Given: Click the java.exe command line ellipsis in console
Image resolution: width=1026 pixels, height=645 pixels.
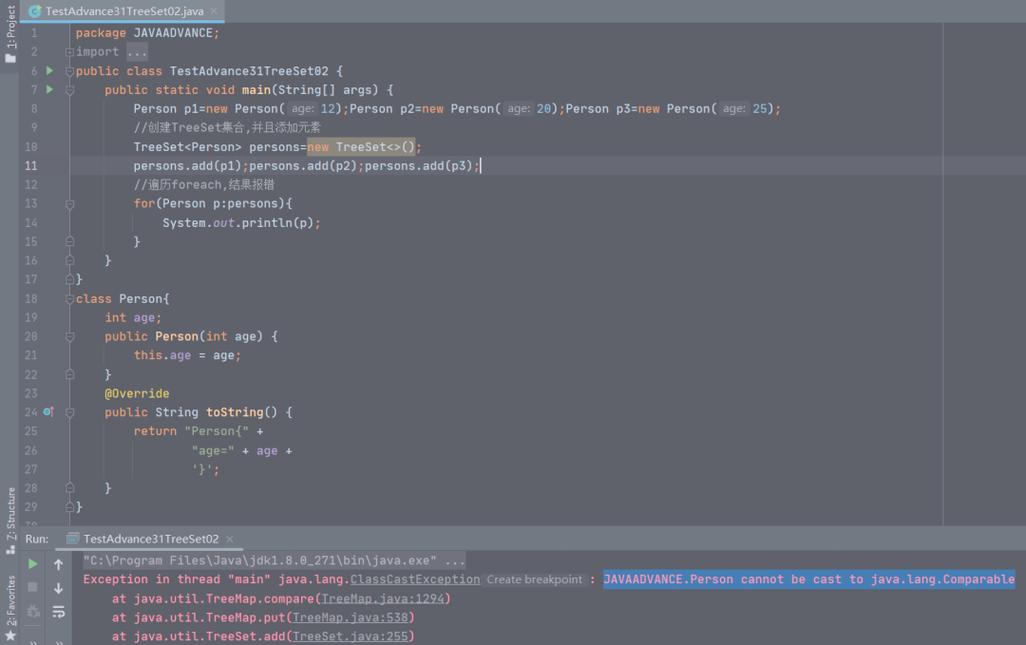Looking at the screenshot, I should click(x=454, y=561).
